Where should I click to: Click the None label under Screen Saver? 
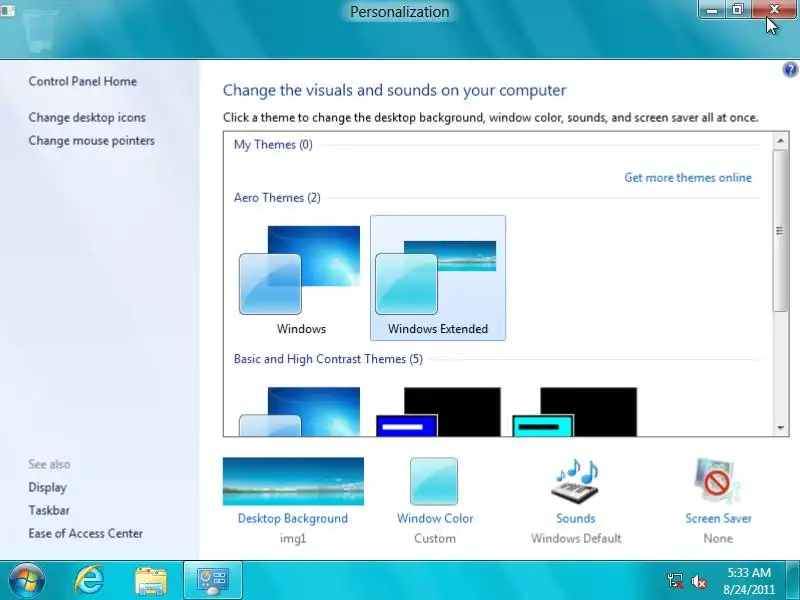[718, 538]
